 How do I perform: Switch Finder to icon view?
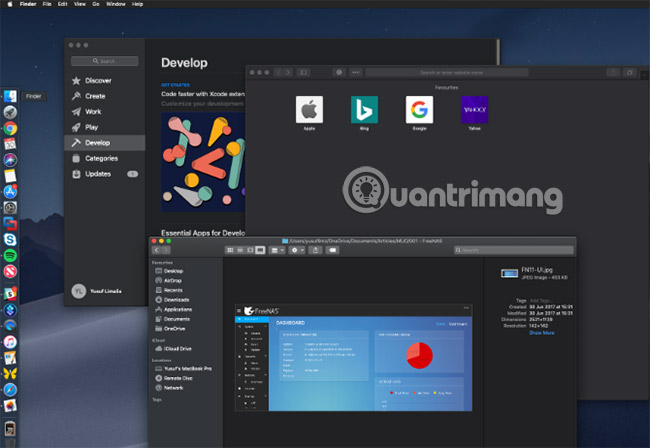click(x=230, y=250)
